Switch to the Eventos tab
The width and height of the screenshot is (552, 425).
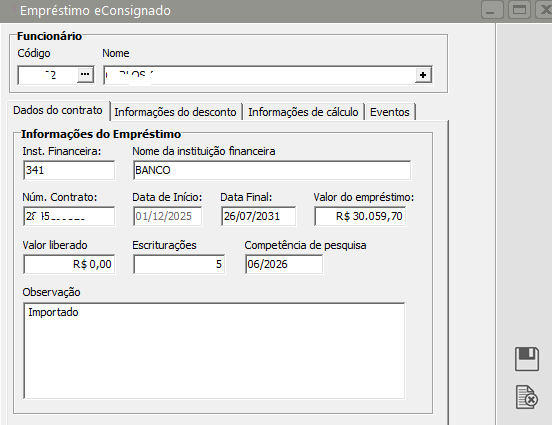coord(390,112)
